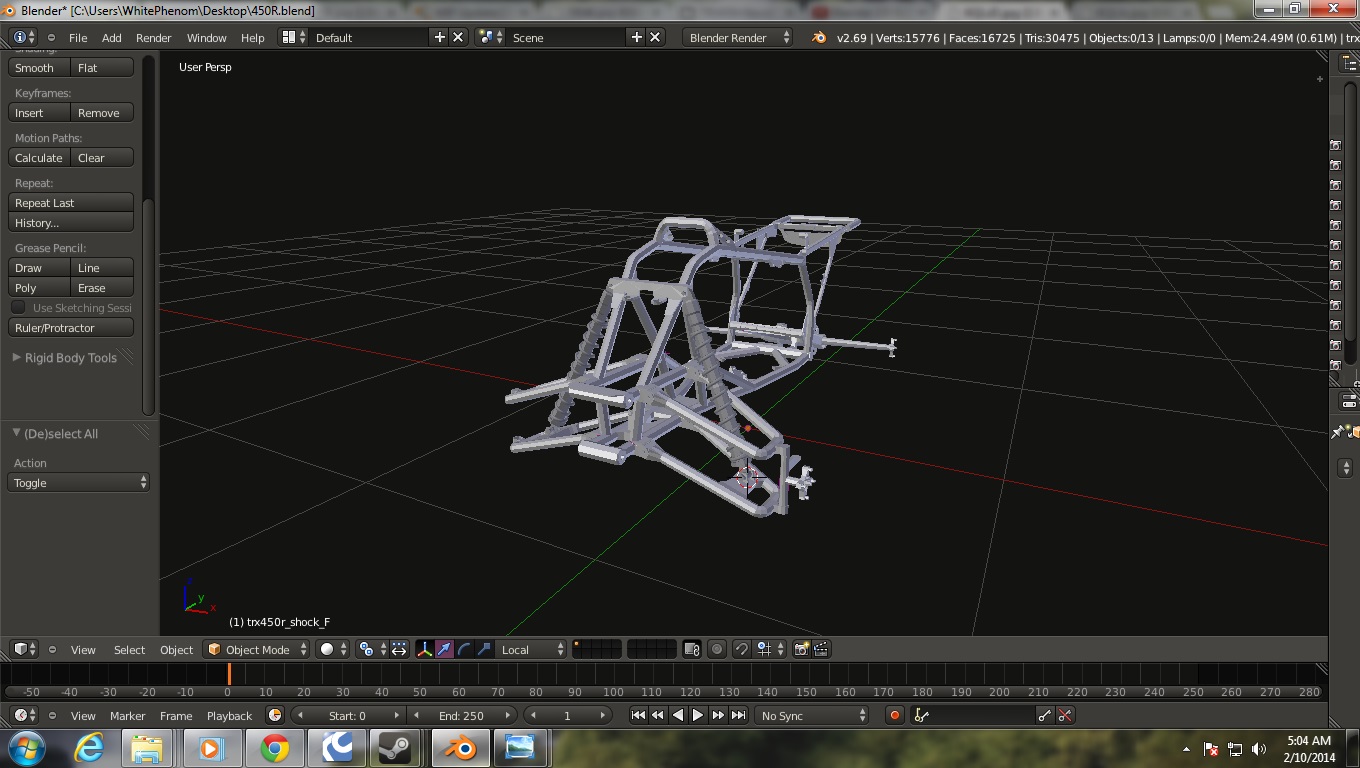
Task: Toggle snap during transform magnet
Action: (x=742, y=649)
